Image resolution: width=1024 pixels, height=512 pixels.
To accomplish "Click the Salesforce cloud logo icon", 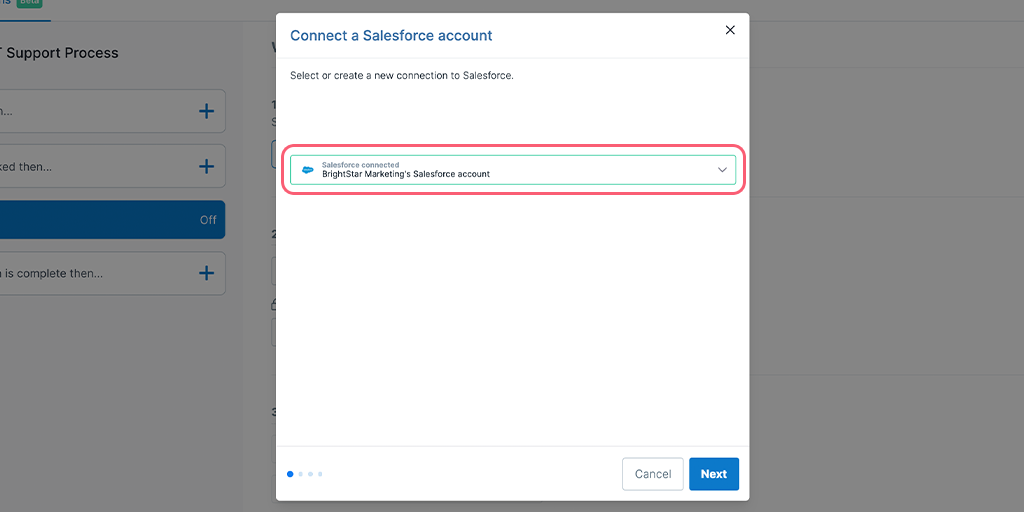I will [x=307, y=170].
